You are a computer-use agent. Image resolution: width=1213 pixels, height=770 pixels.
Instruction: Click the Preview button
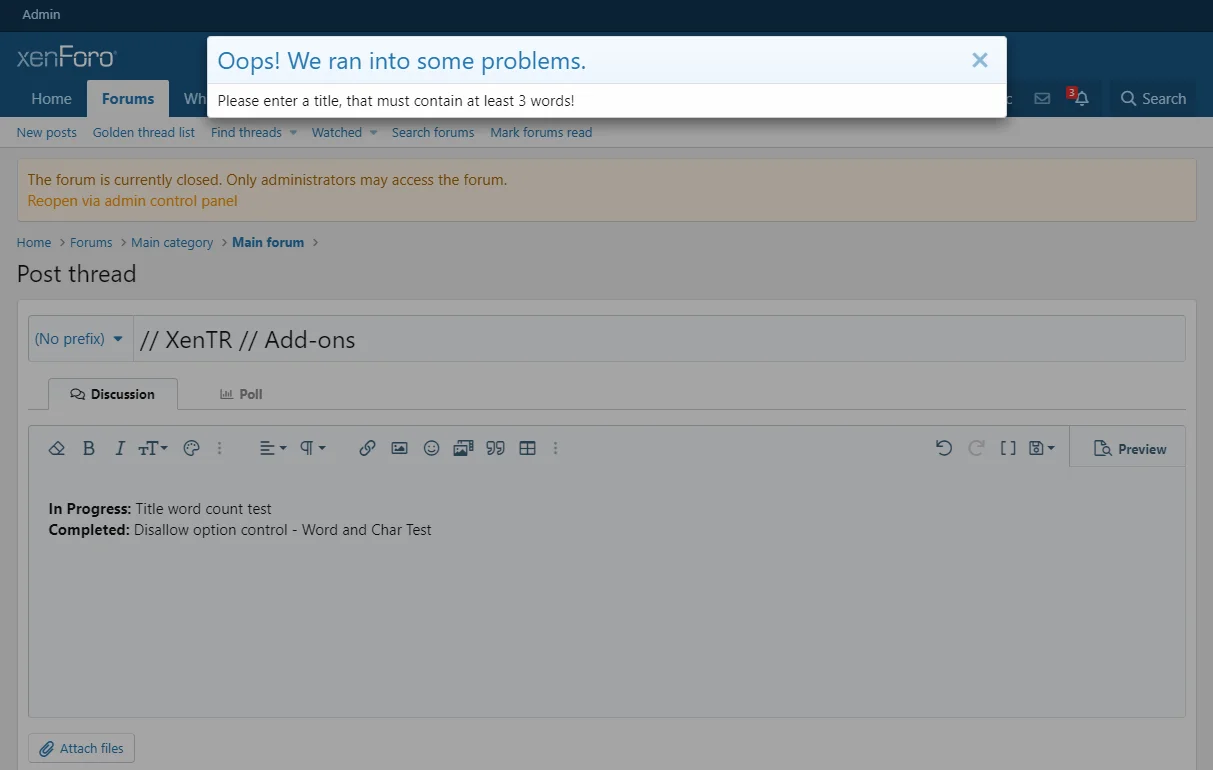click(1130, 449)
